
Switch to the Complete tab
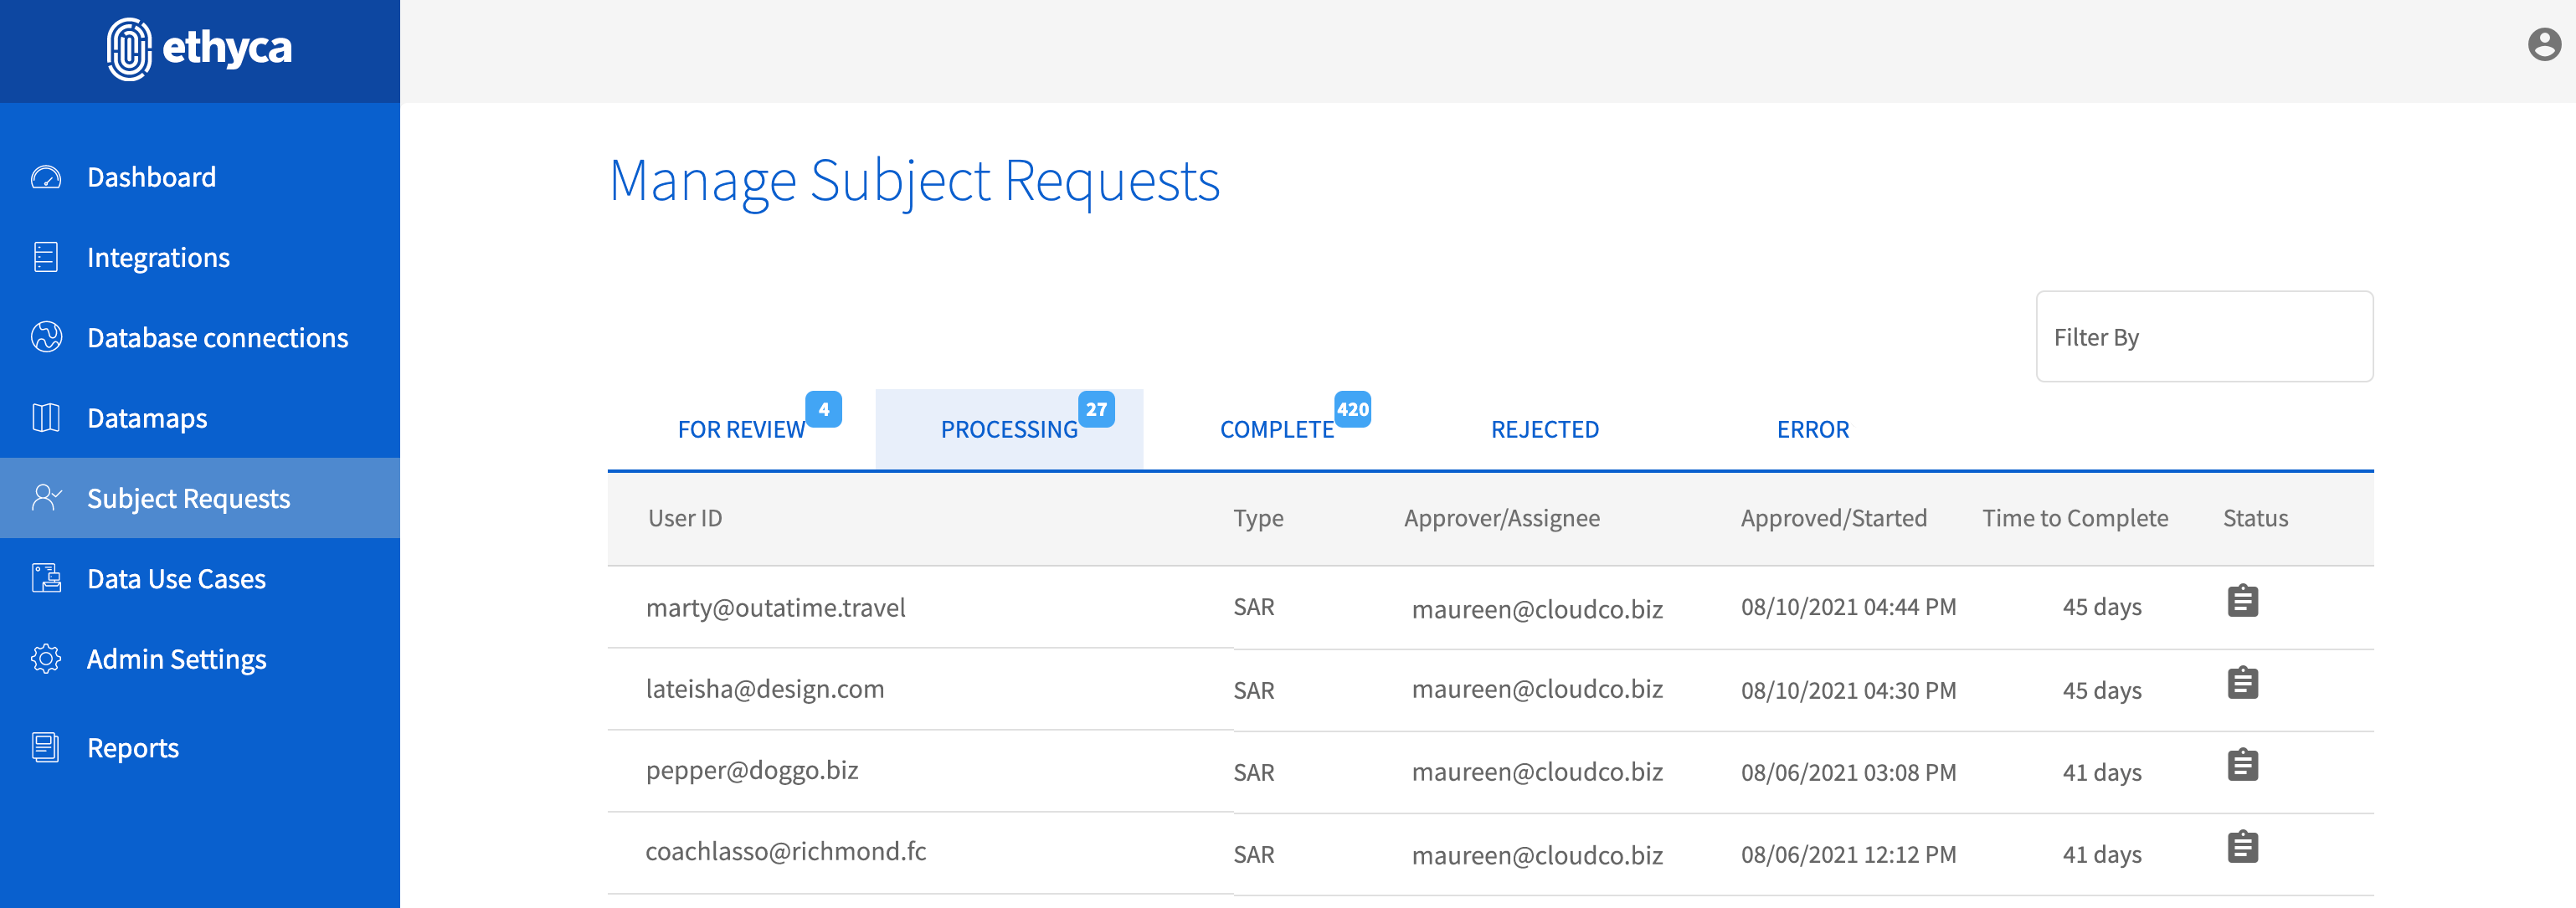pos(1277,430)
